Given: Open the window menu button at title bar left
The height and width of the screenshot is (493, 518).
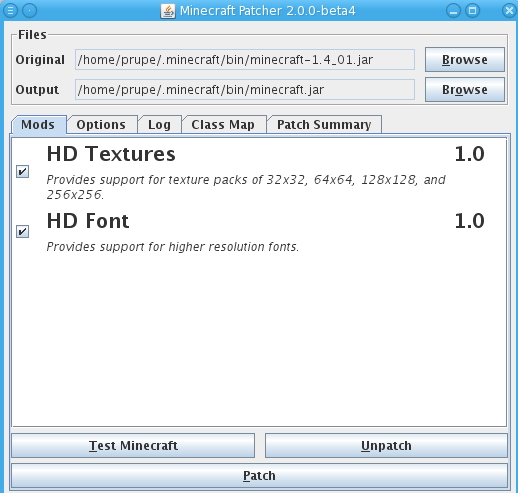Looking at the screenshot, I should point(10,11).
